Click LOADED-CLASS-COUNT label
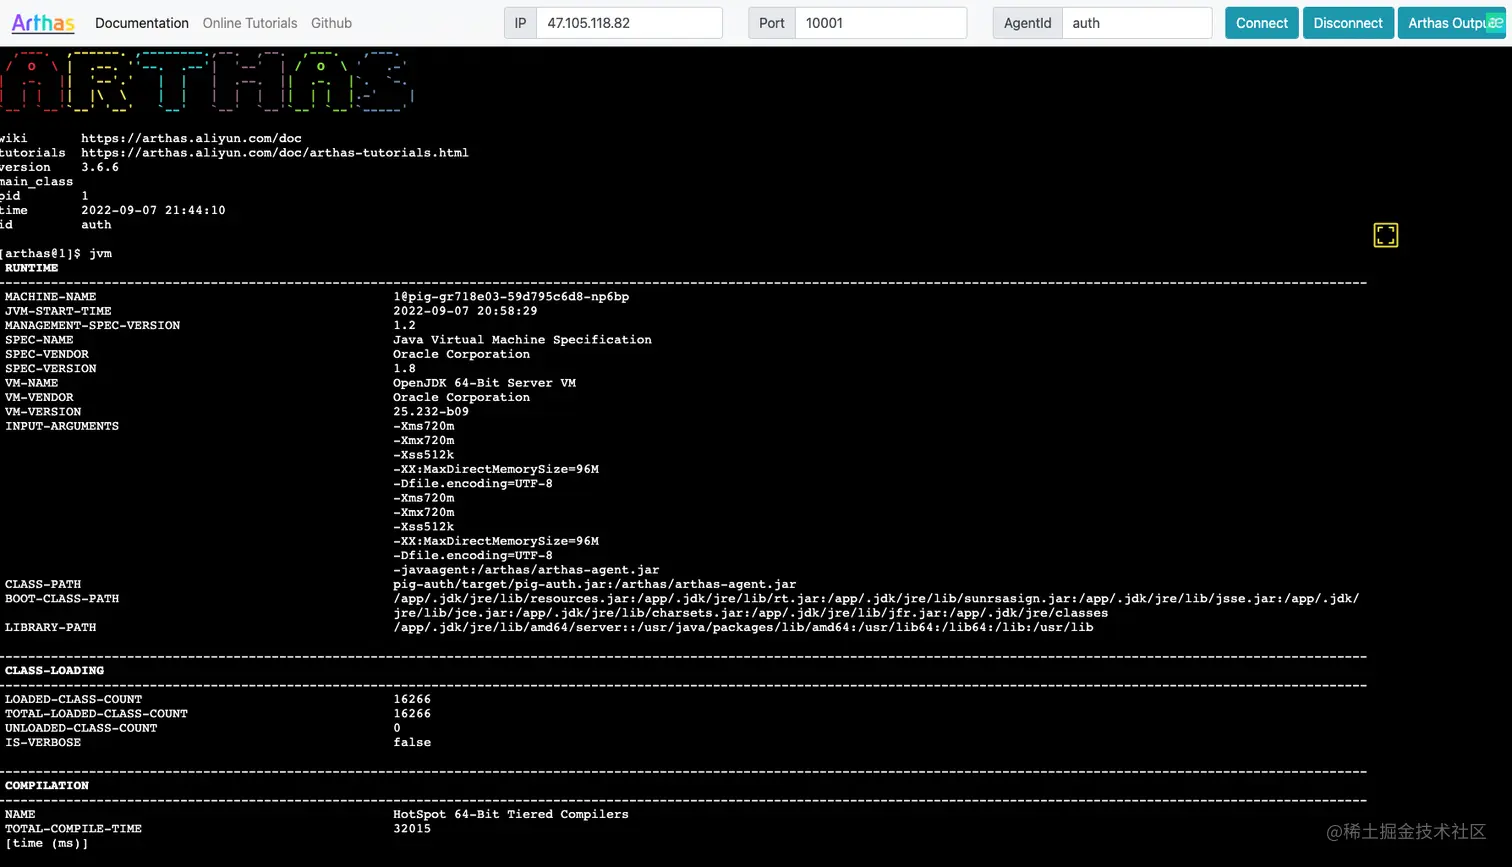 74,699
